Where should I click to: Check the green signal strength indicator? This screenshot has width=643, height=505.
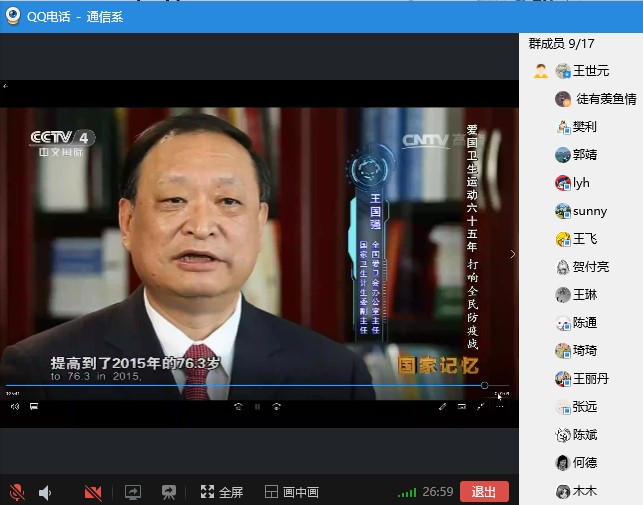pyautogui.click(x=407, y=492)
